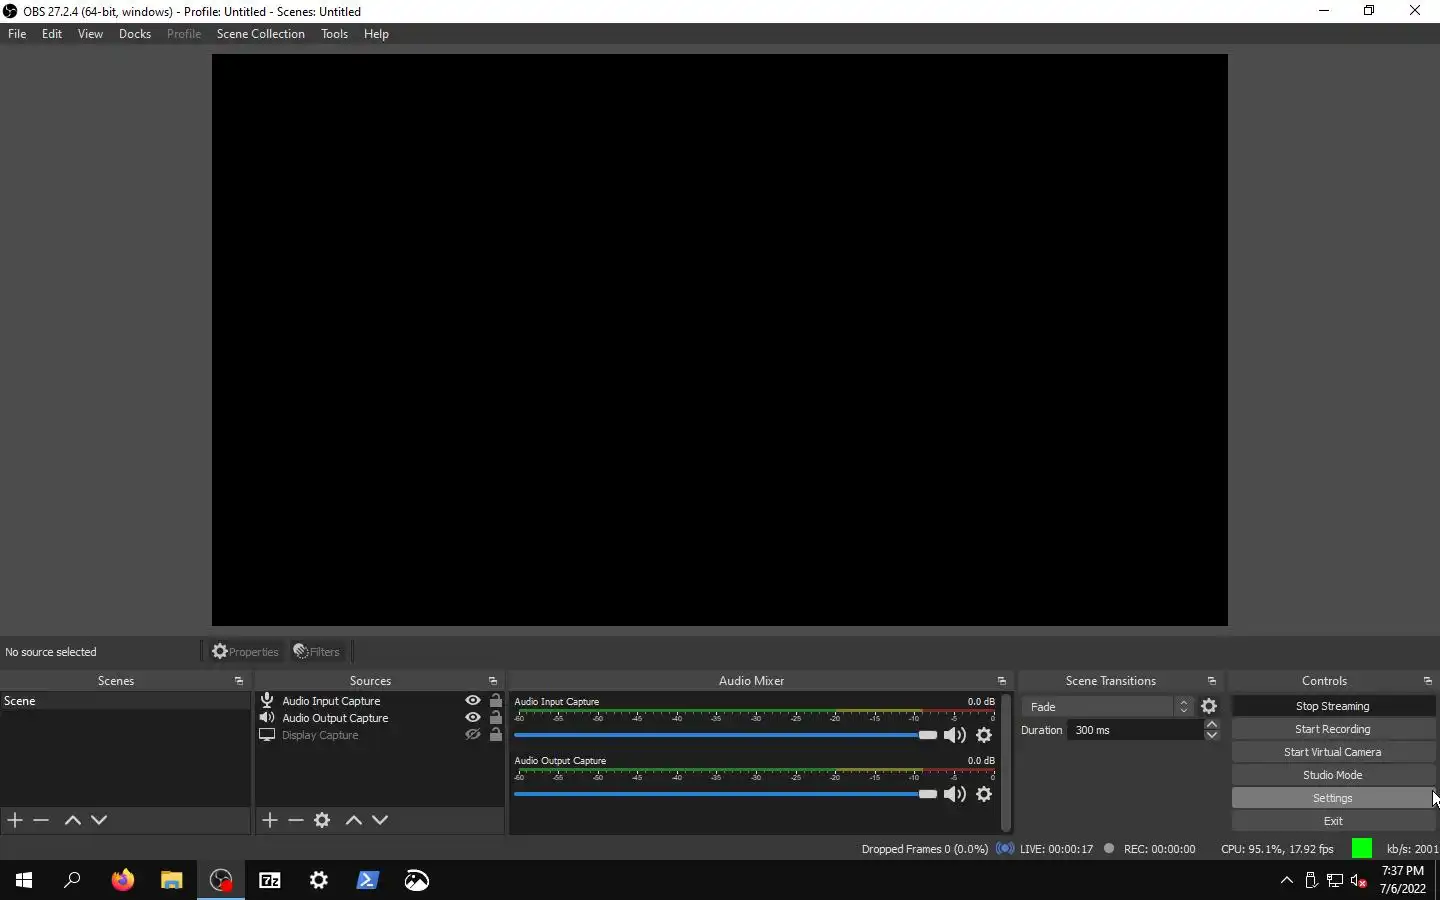The height and width of the screenshot is (900, 1440).
Task: Adjust Audio Output Capture volume slider
Action: (725, 794)
